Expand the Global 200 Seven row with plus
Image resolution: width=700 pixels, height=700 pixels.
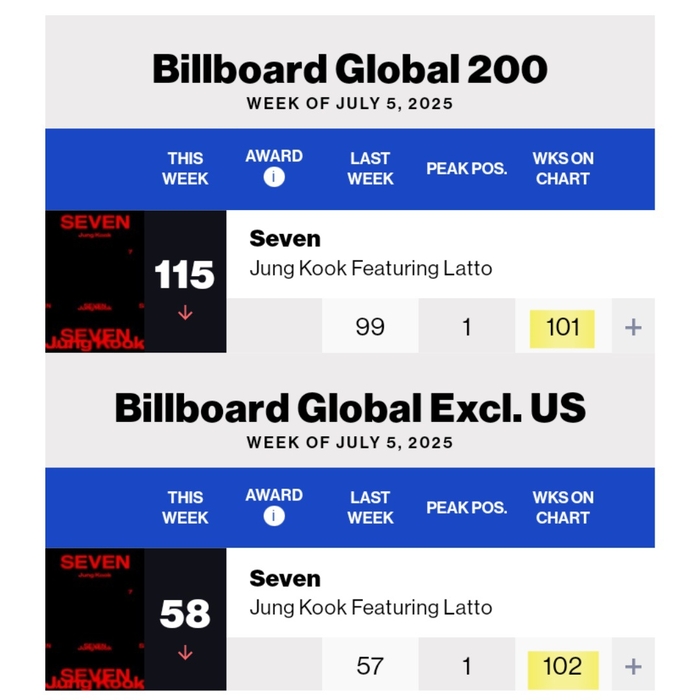633,327
